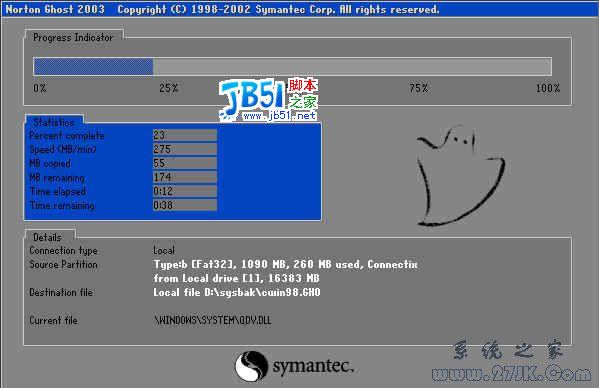Click the 25% progress marker
This screenshot has width=599, height=388.
[168, 88]
